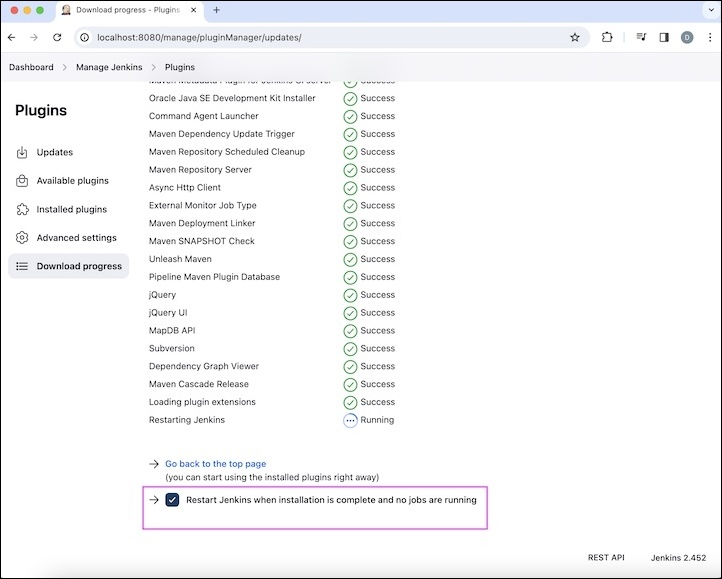
Task: Open the Chrome three-dot menu
Action: click(x=708, y=37)
